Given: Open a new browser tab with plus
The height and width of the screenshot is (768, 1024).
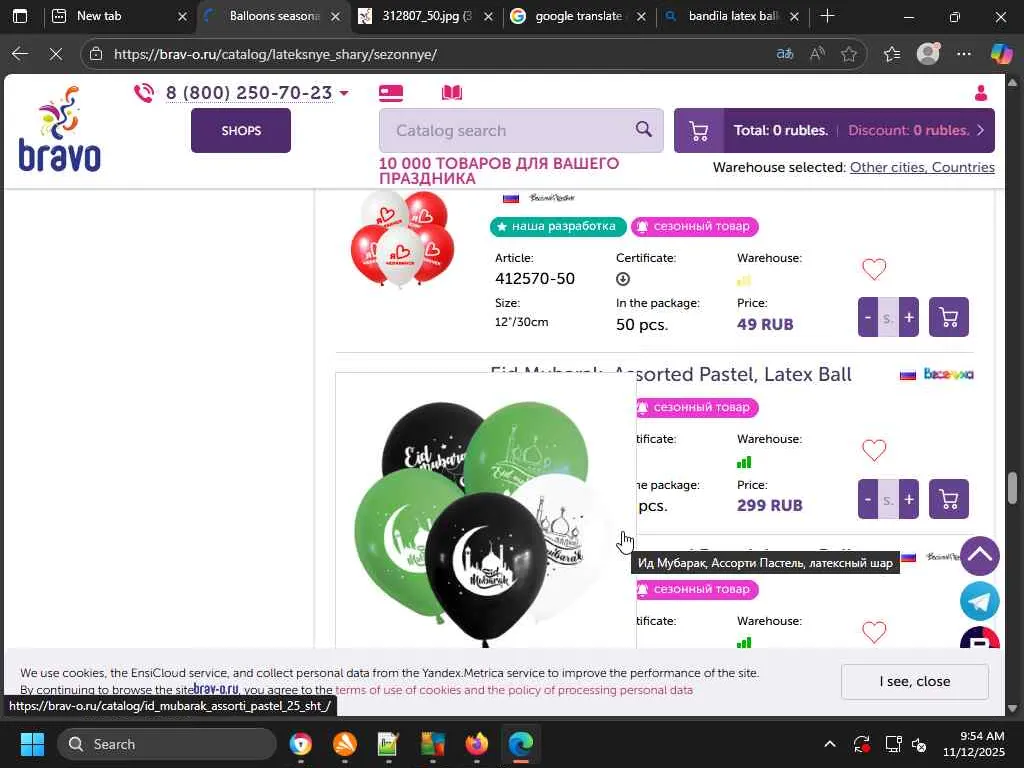Looking at the screenshot, I should pos(827,16).
